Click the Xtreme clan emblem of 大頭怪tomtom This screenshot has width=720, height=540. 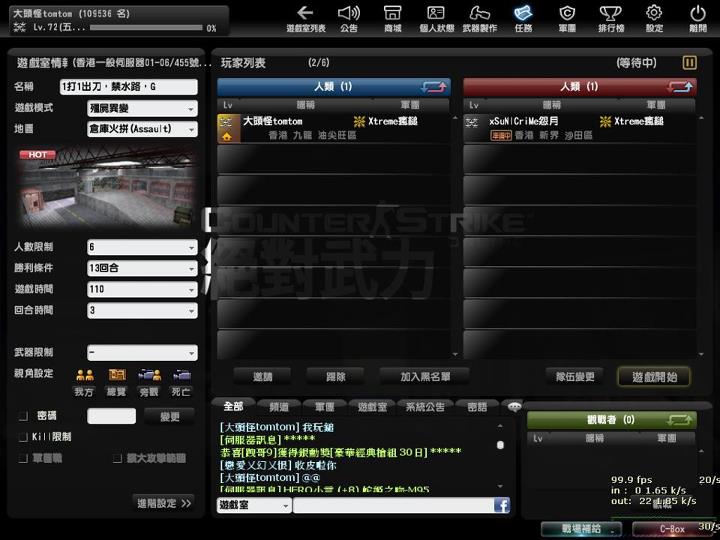coord(359,121)
